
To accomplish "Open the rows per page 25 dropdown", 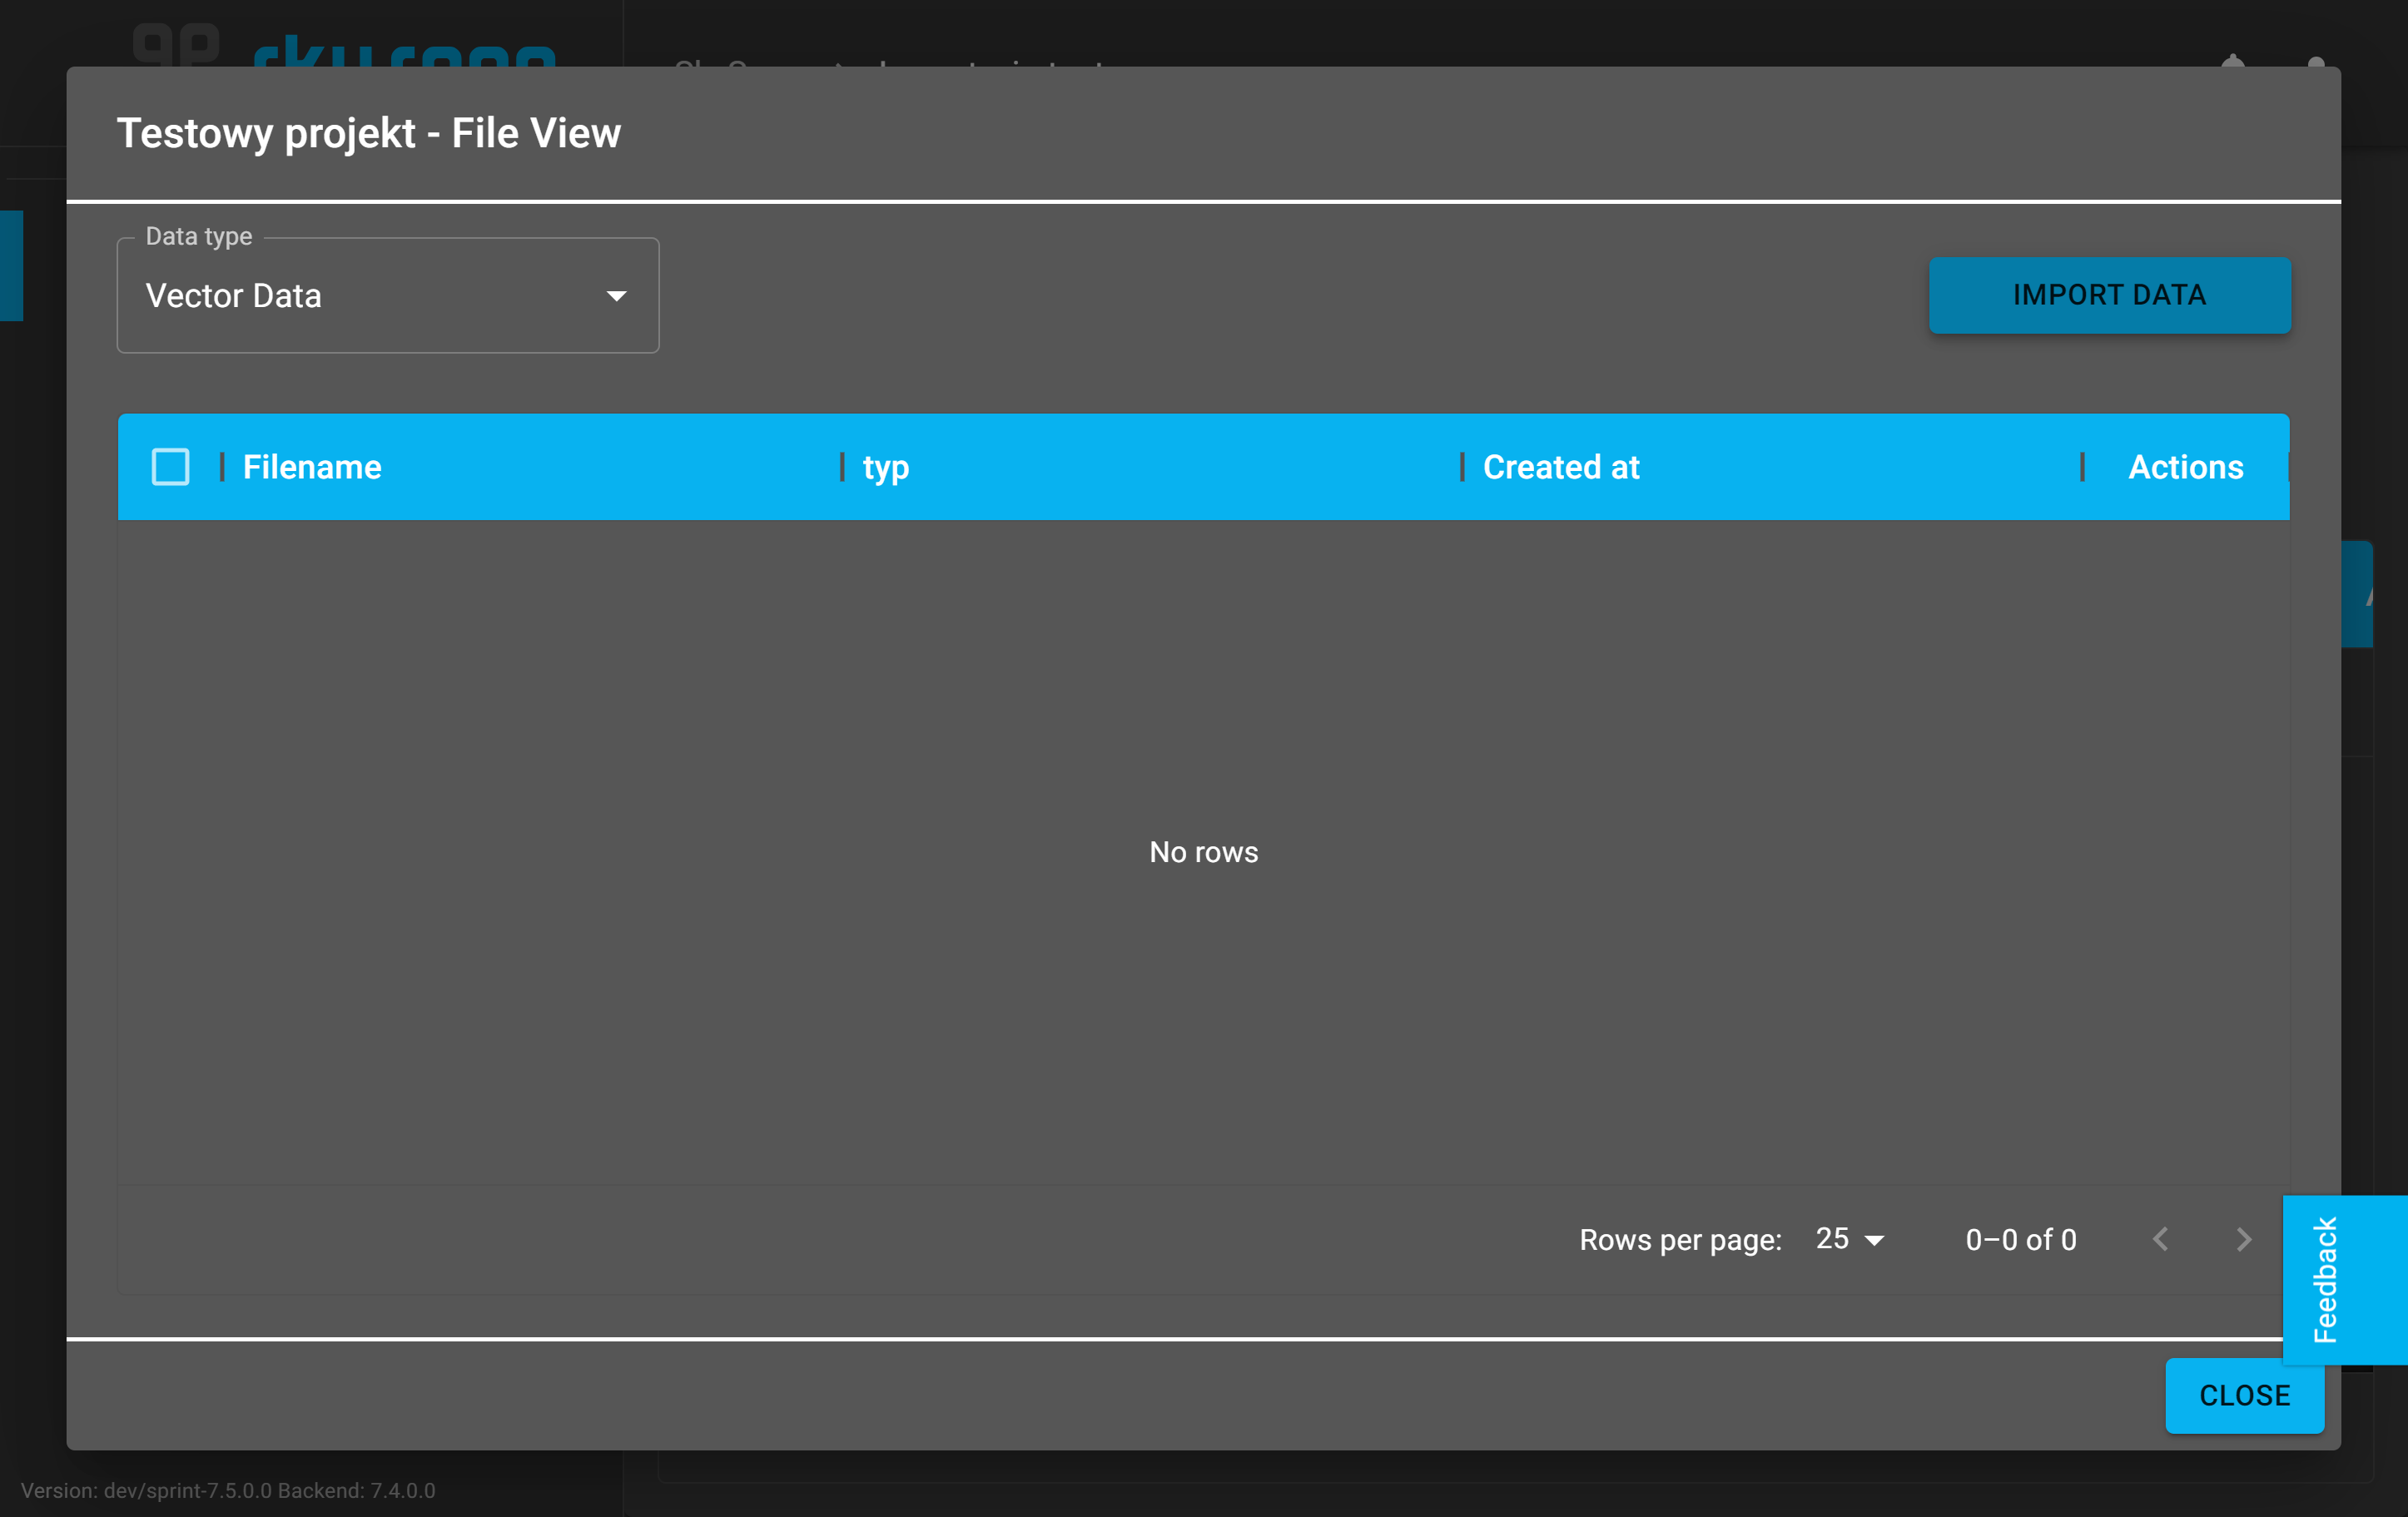I will click(1849, 1239).
